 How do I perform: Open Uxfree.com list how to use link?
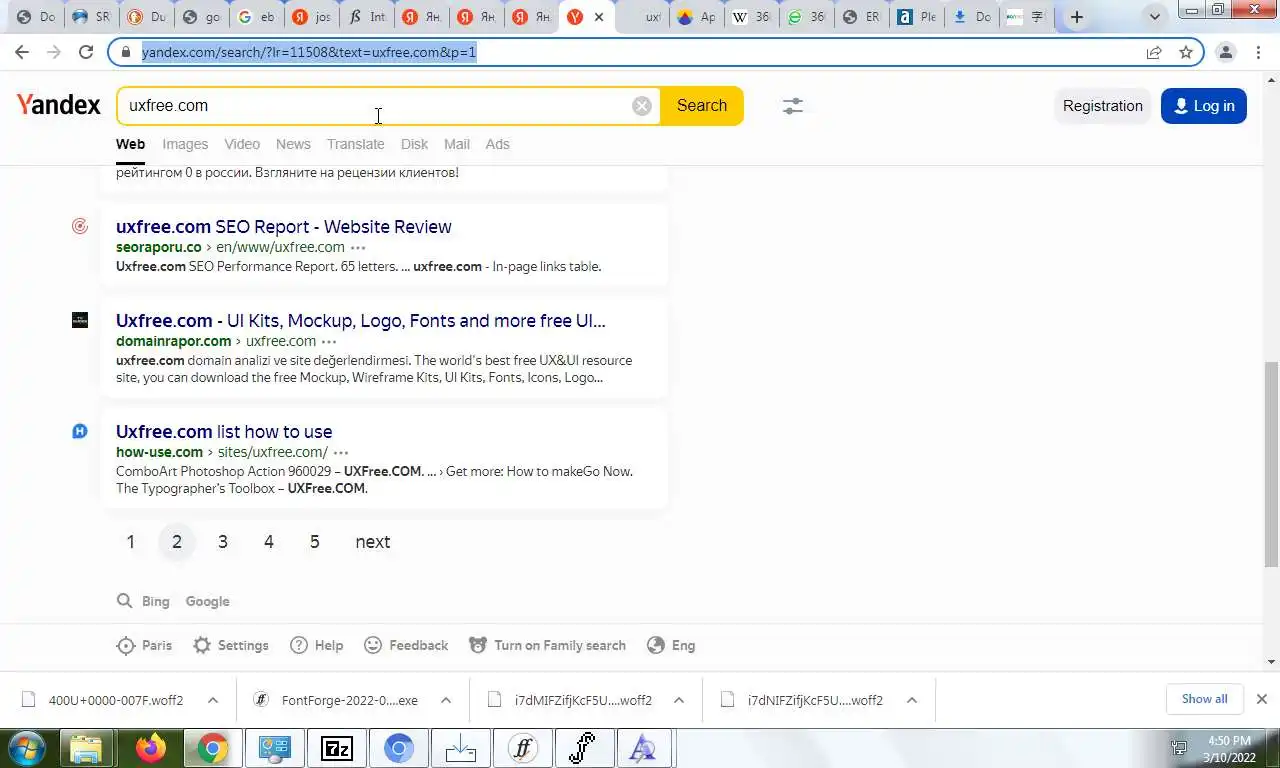tap(224, 432)
